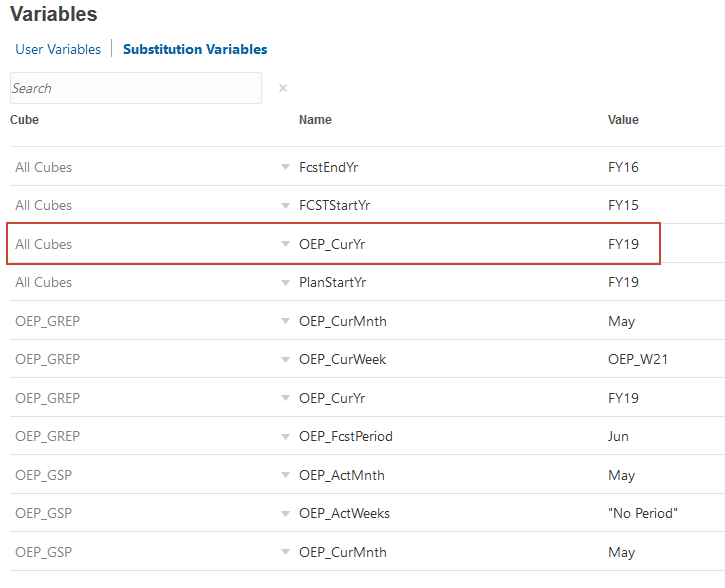Screen dimensions: 725x588
Task: Click the dropdown arrow next to PlanStartYr
Action: point(285,283)
